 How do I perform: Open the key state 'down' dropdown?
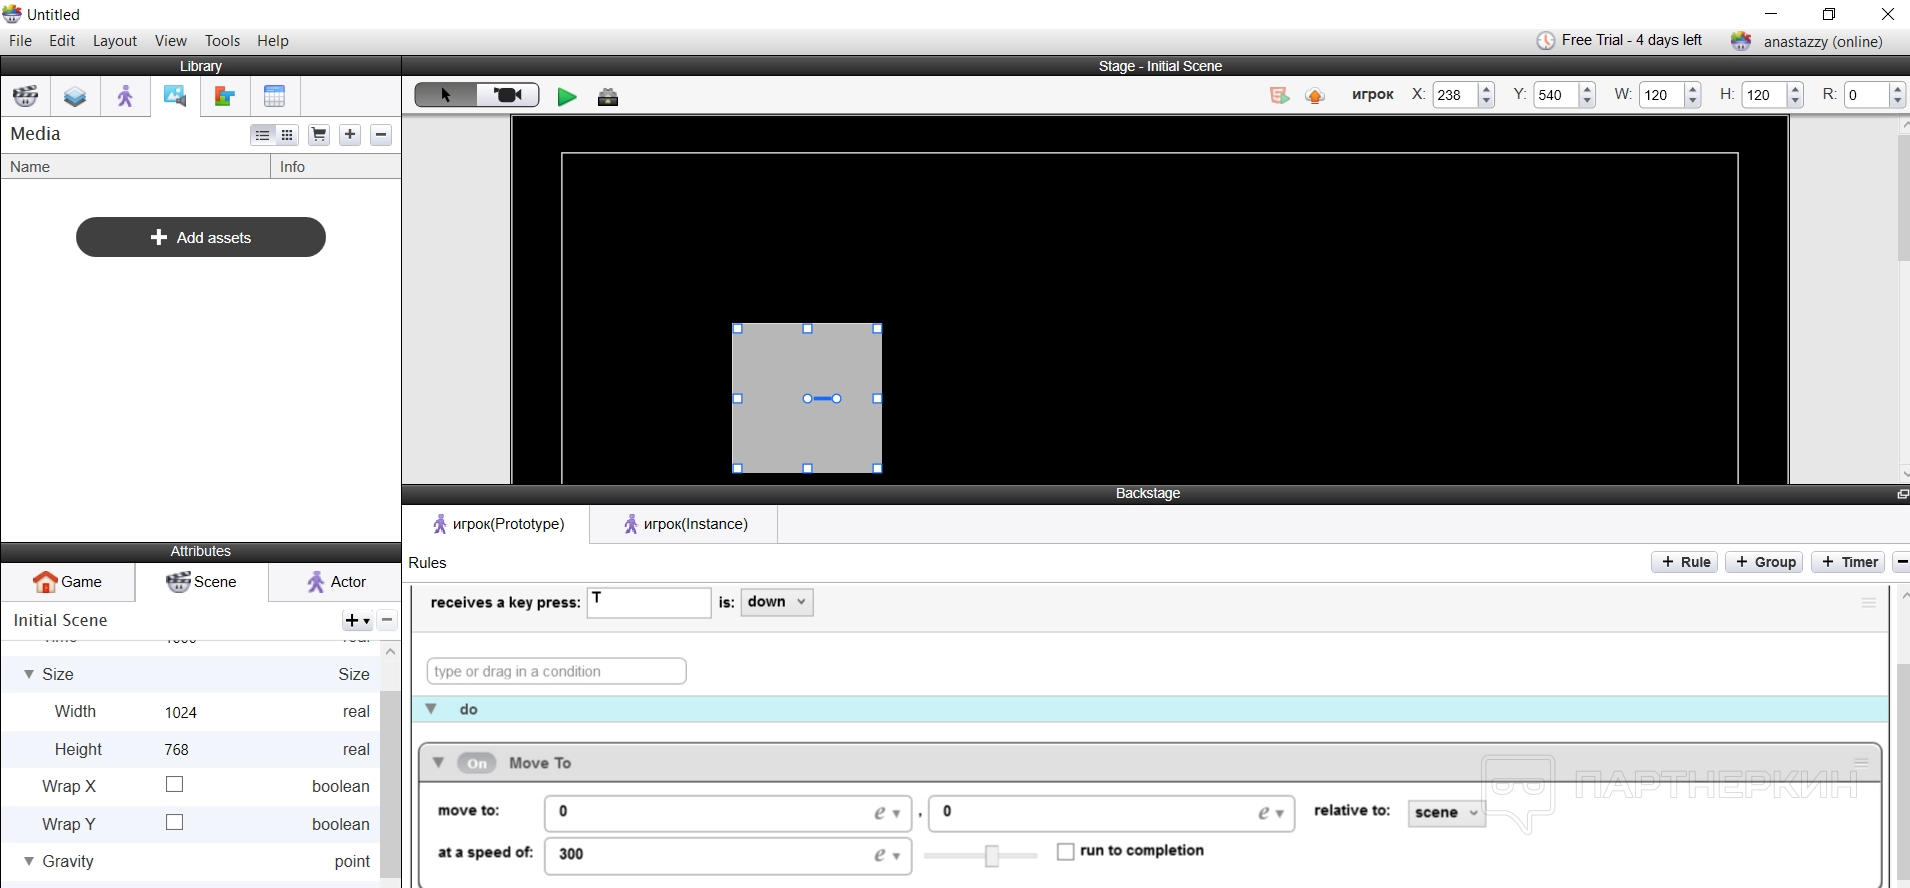coord(777,602)
